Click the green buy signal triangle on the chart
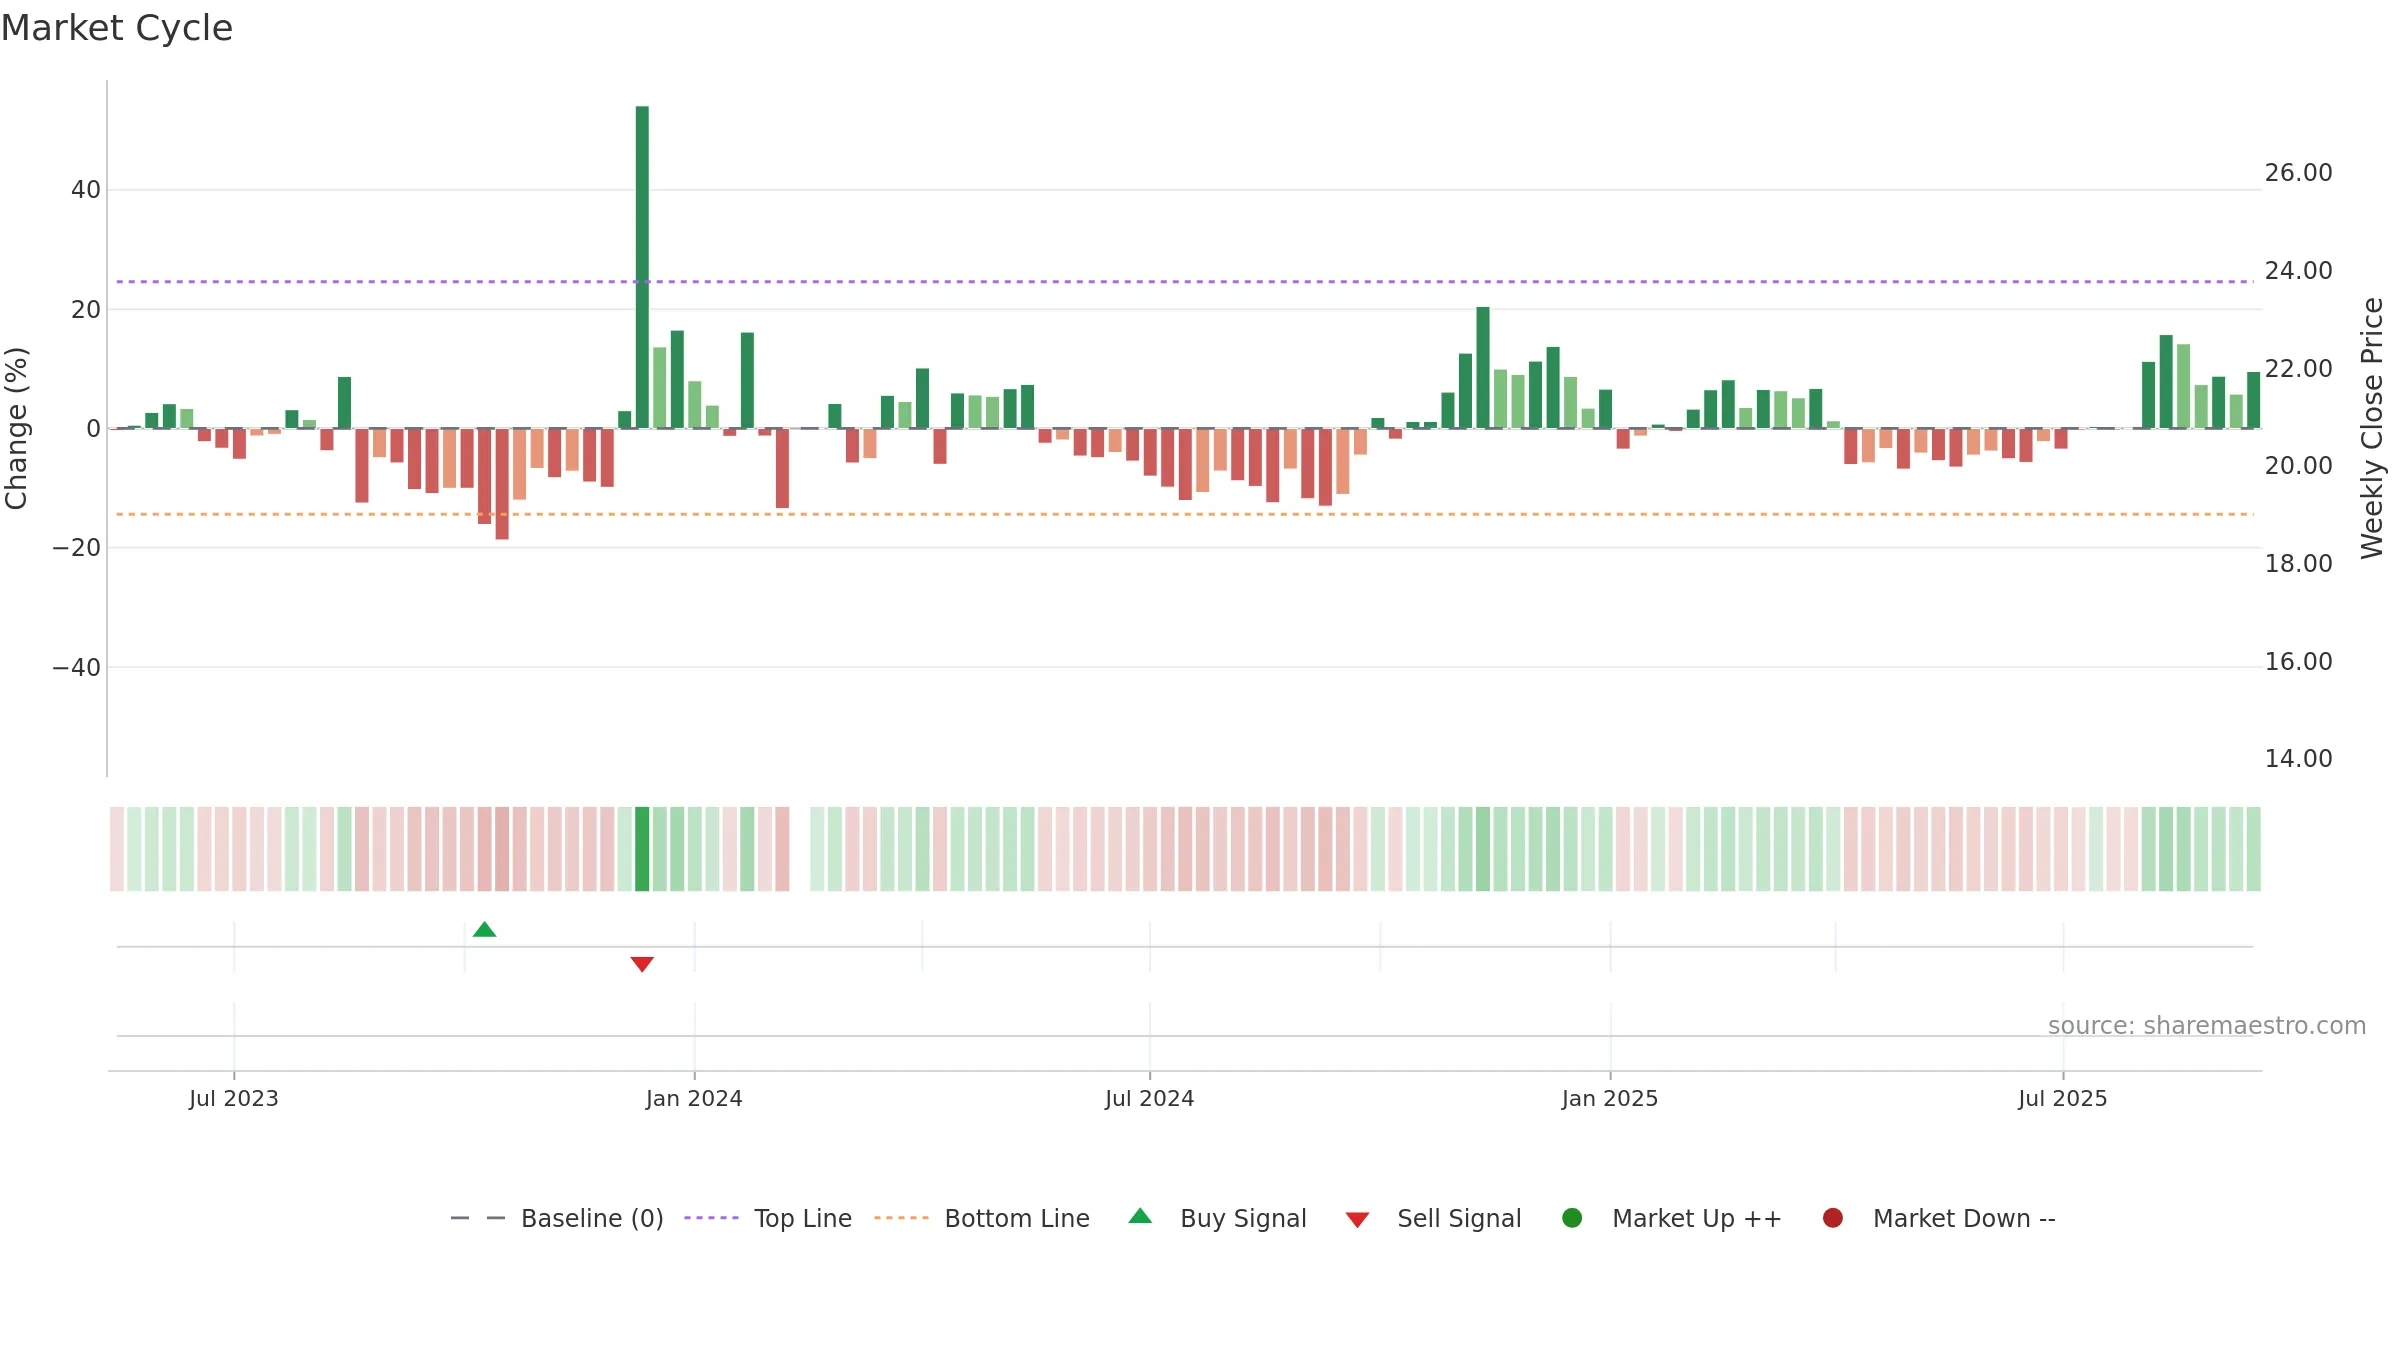This screenshot has height=1350, width=2400. (484, 930)
